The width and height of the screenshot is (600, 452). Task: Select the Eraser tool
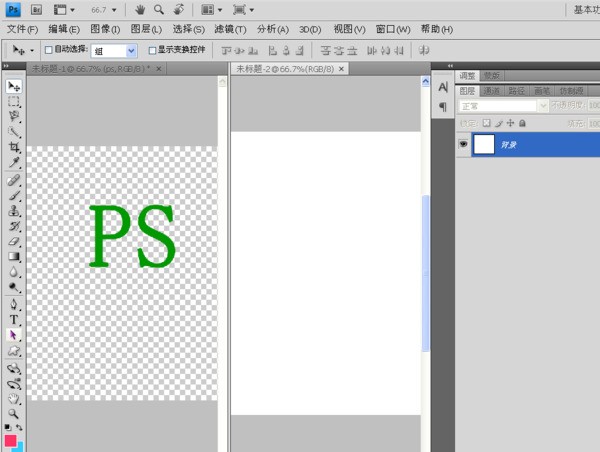[14, 242]
